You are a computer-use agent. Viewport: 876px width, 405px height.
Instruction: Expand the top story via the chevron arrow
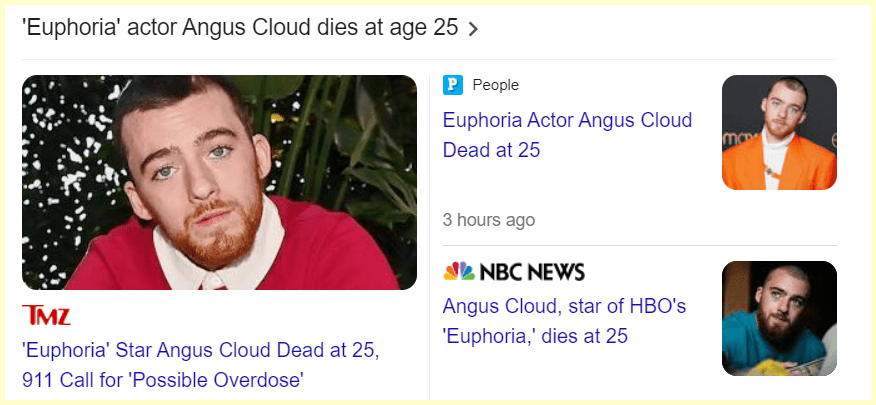[473, 29]
